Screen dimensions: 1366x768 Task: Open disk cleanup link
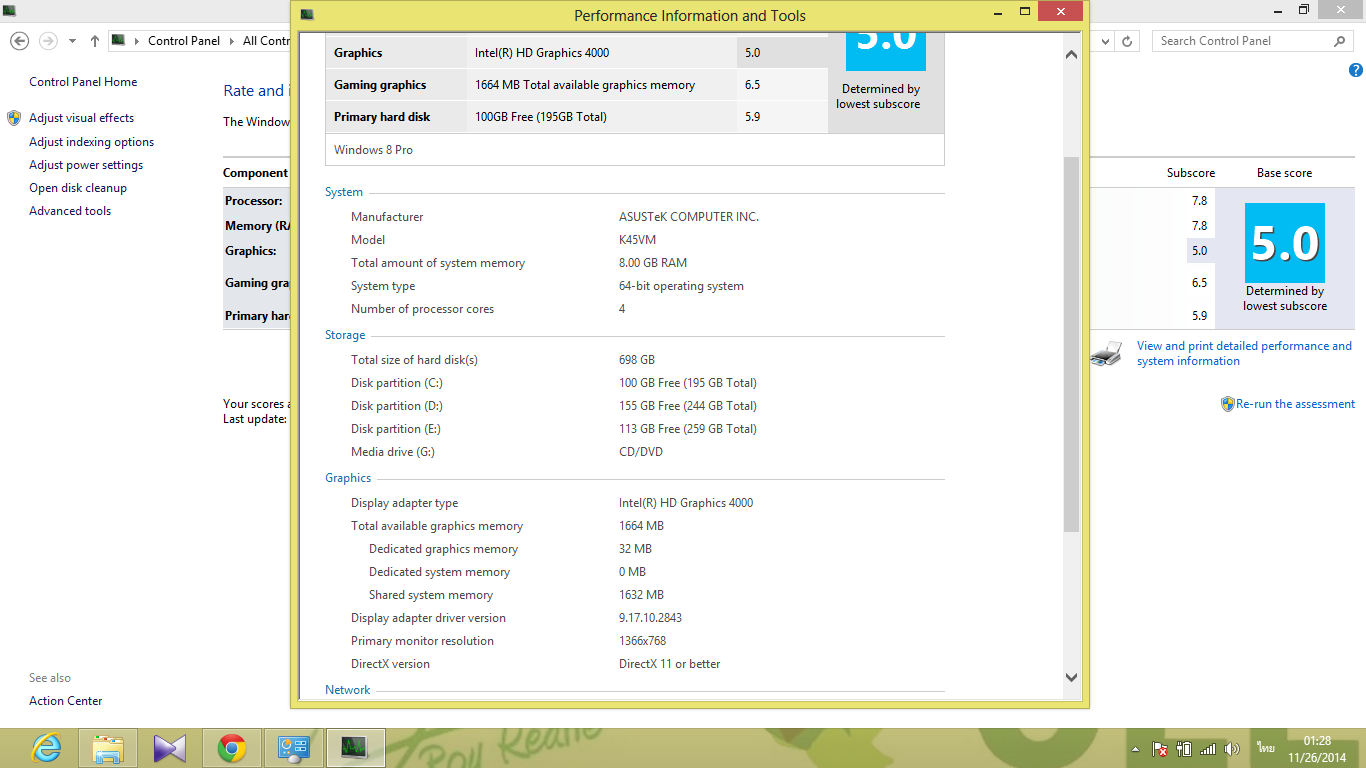(78, 188)
